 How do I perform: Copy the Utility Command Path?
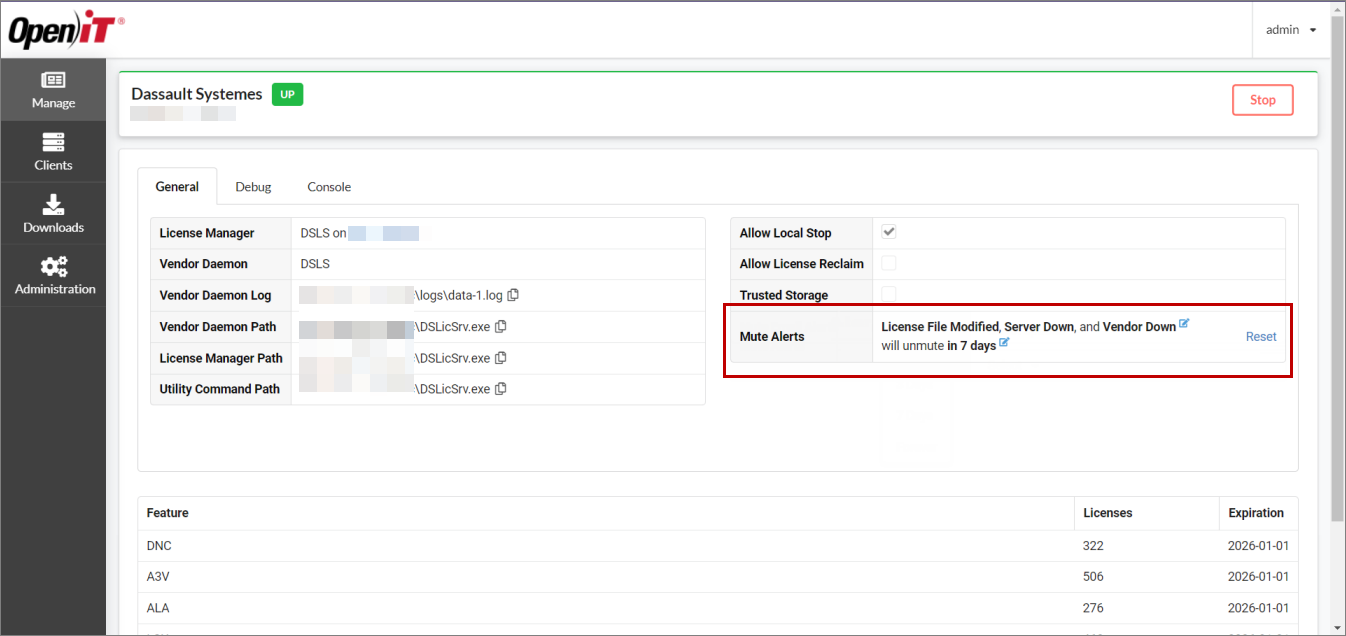tap(501, 388)
